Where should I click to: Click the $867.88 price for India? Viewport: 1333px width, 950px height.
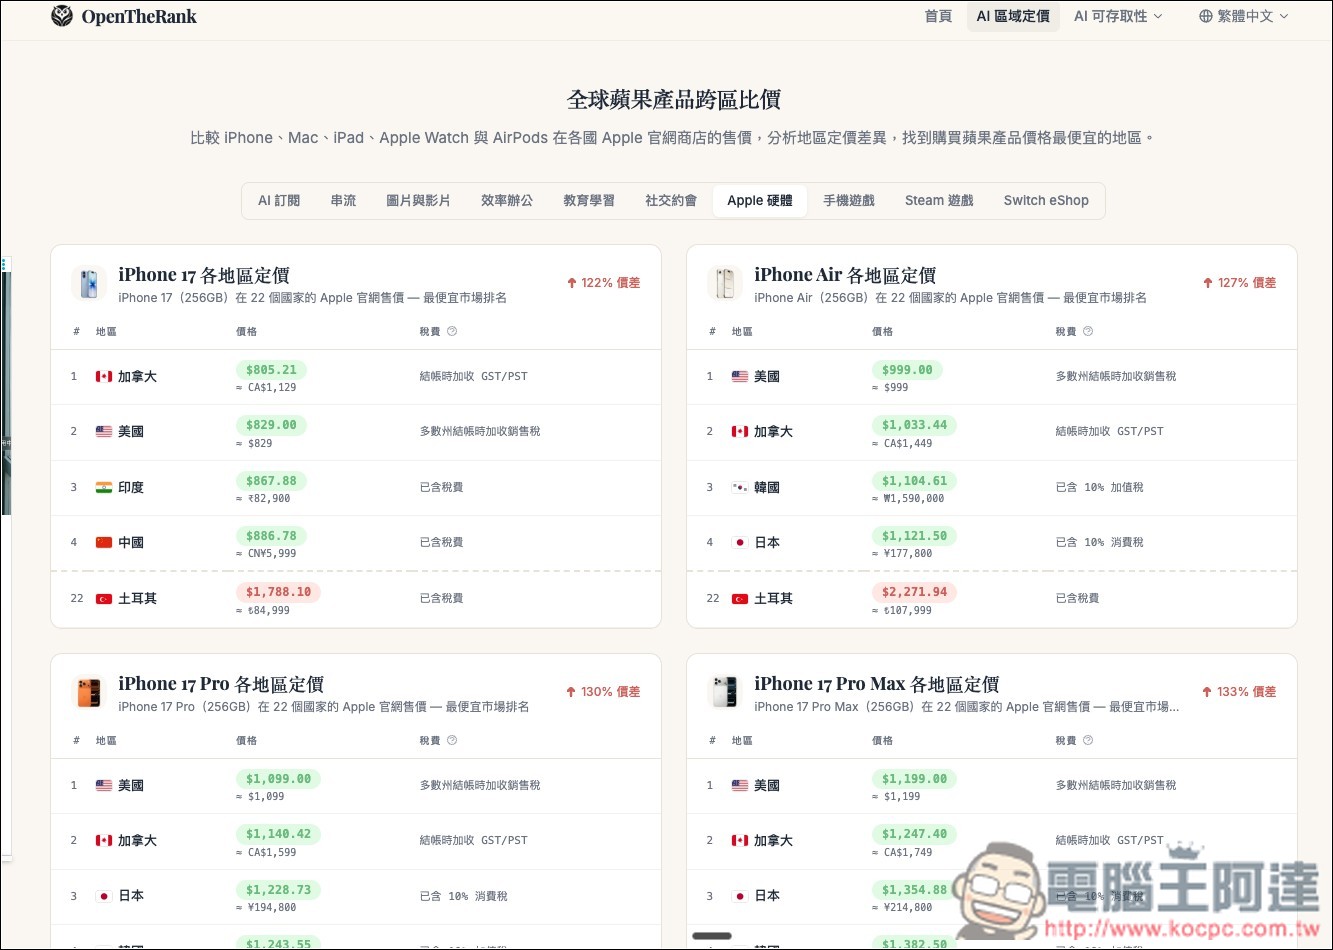click(x=271, y=481)
